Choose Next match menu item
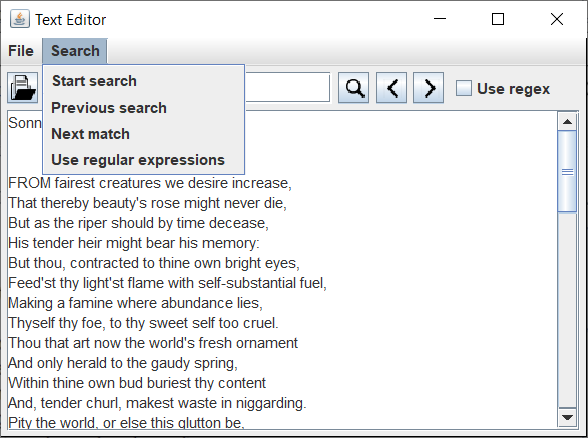 pyautogui.click(x=144, y=134)
